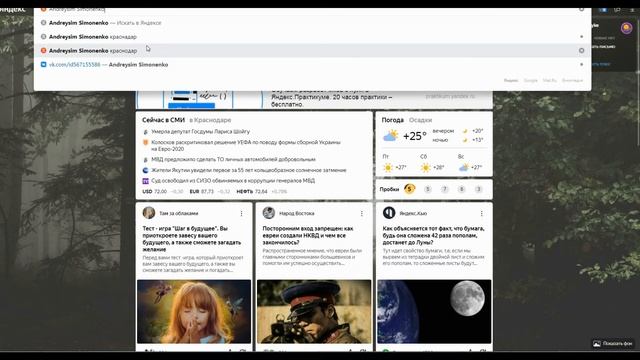Click the praying girl image thumbnail
Viewport: 640px width, 360px height.
tap(194, 311)
